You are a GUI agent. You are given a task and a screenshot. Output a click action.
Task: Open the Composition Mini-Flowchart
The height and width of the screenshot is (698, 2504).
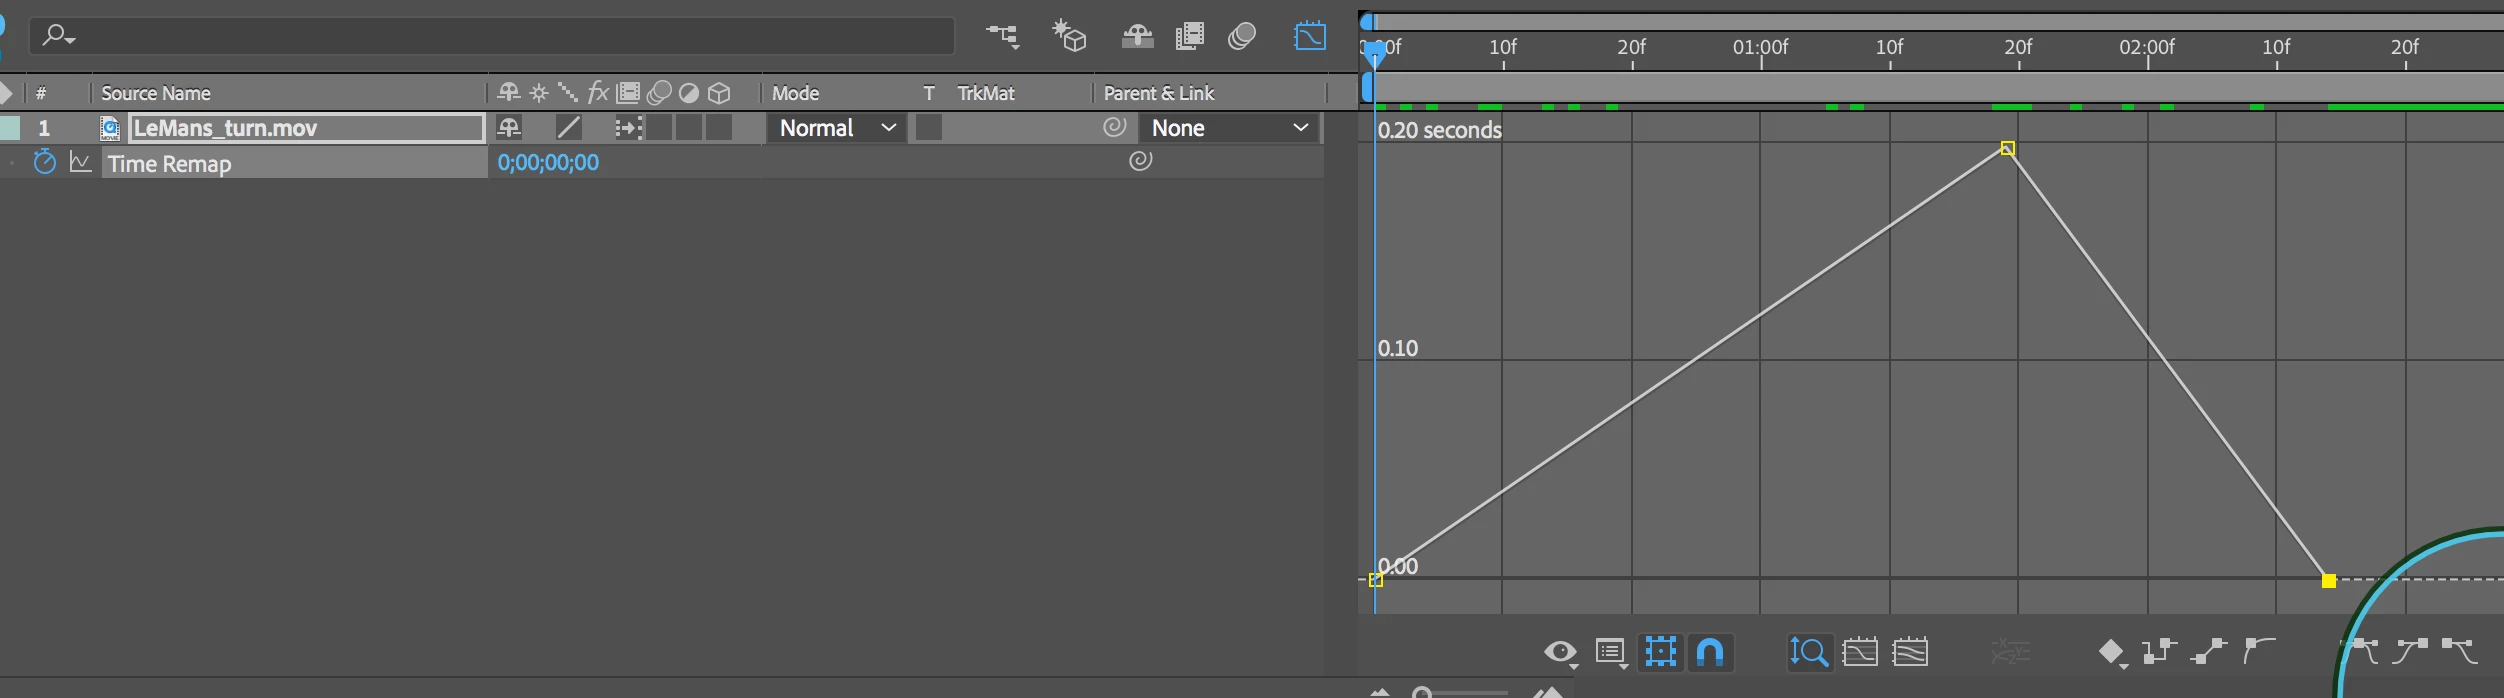point(1002,36)
